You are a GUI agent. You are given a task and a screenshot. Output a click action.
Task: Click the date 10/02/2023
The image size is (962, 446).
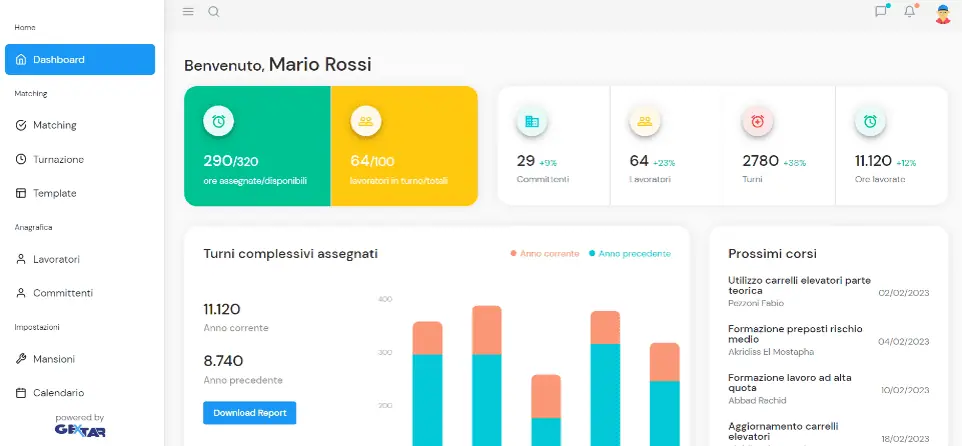906,390
